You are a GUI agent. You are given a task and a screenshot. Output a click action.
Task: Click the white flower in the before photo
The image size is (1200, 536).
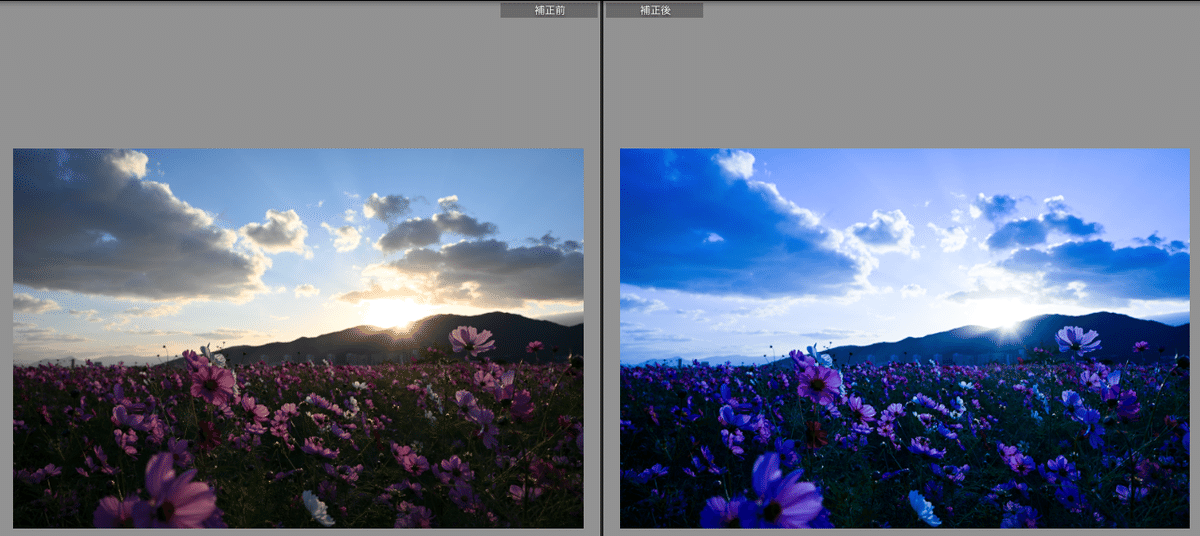click(x=318, y=508)
